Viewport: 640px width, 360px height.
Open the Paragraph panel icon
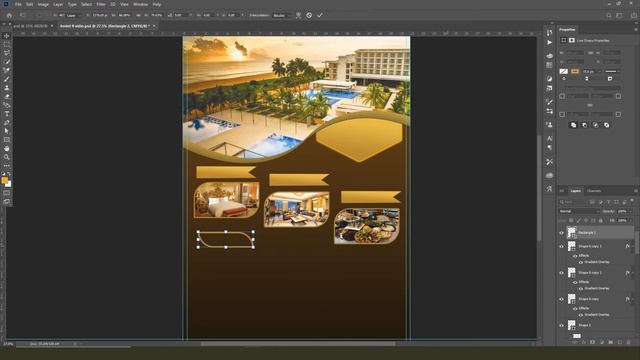pyautogui.click(x=549, y=148)
